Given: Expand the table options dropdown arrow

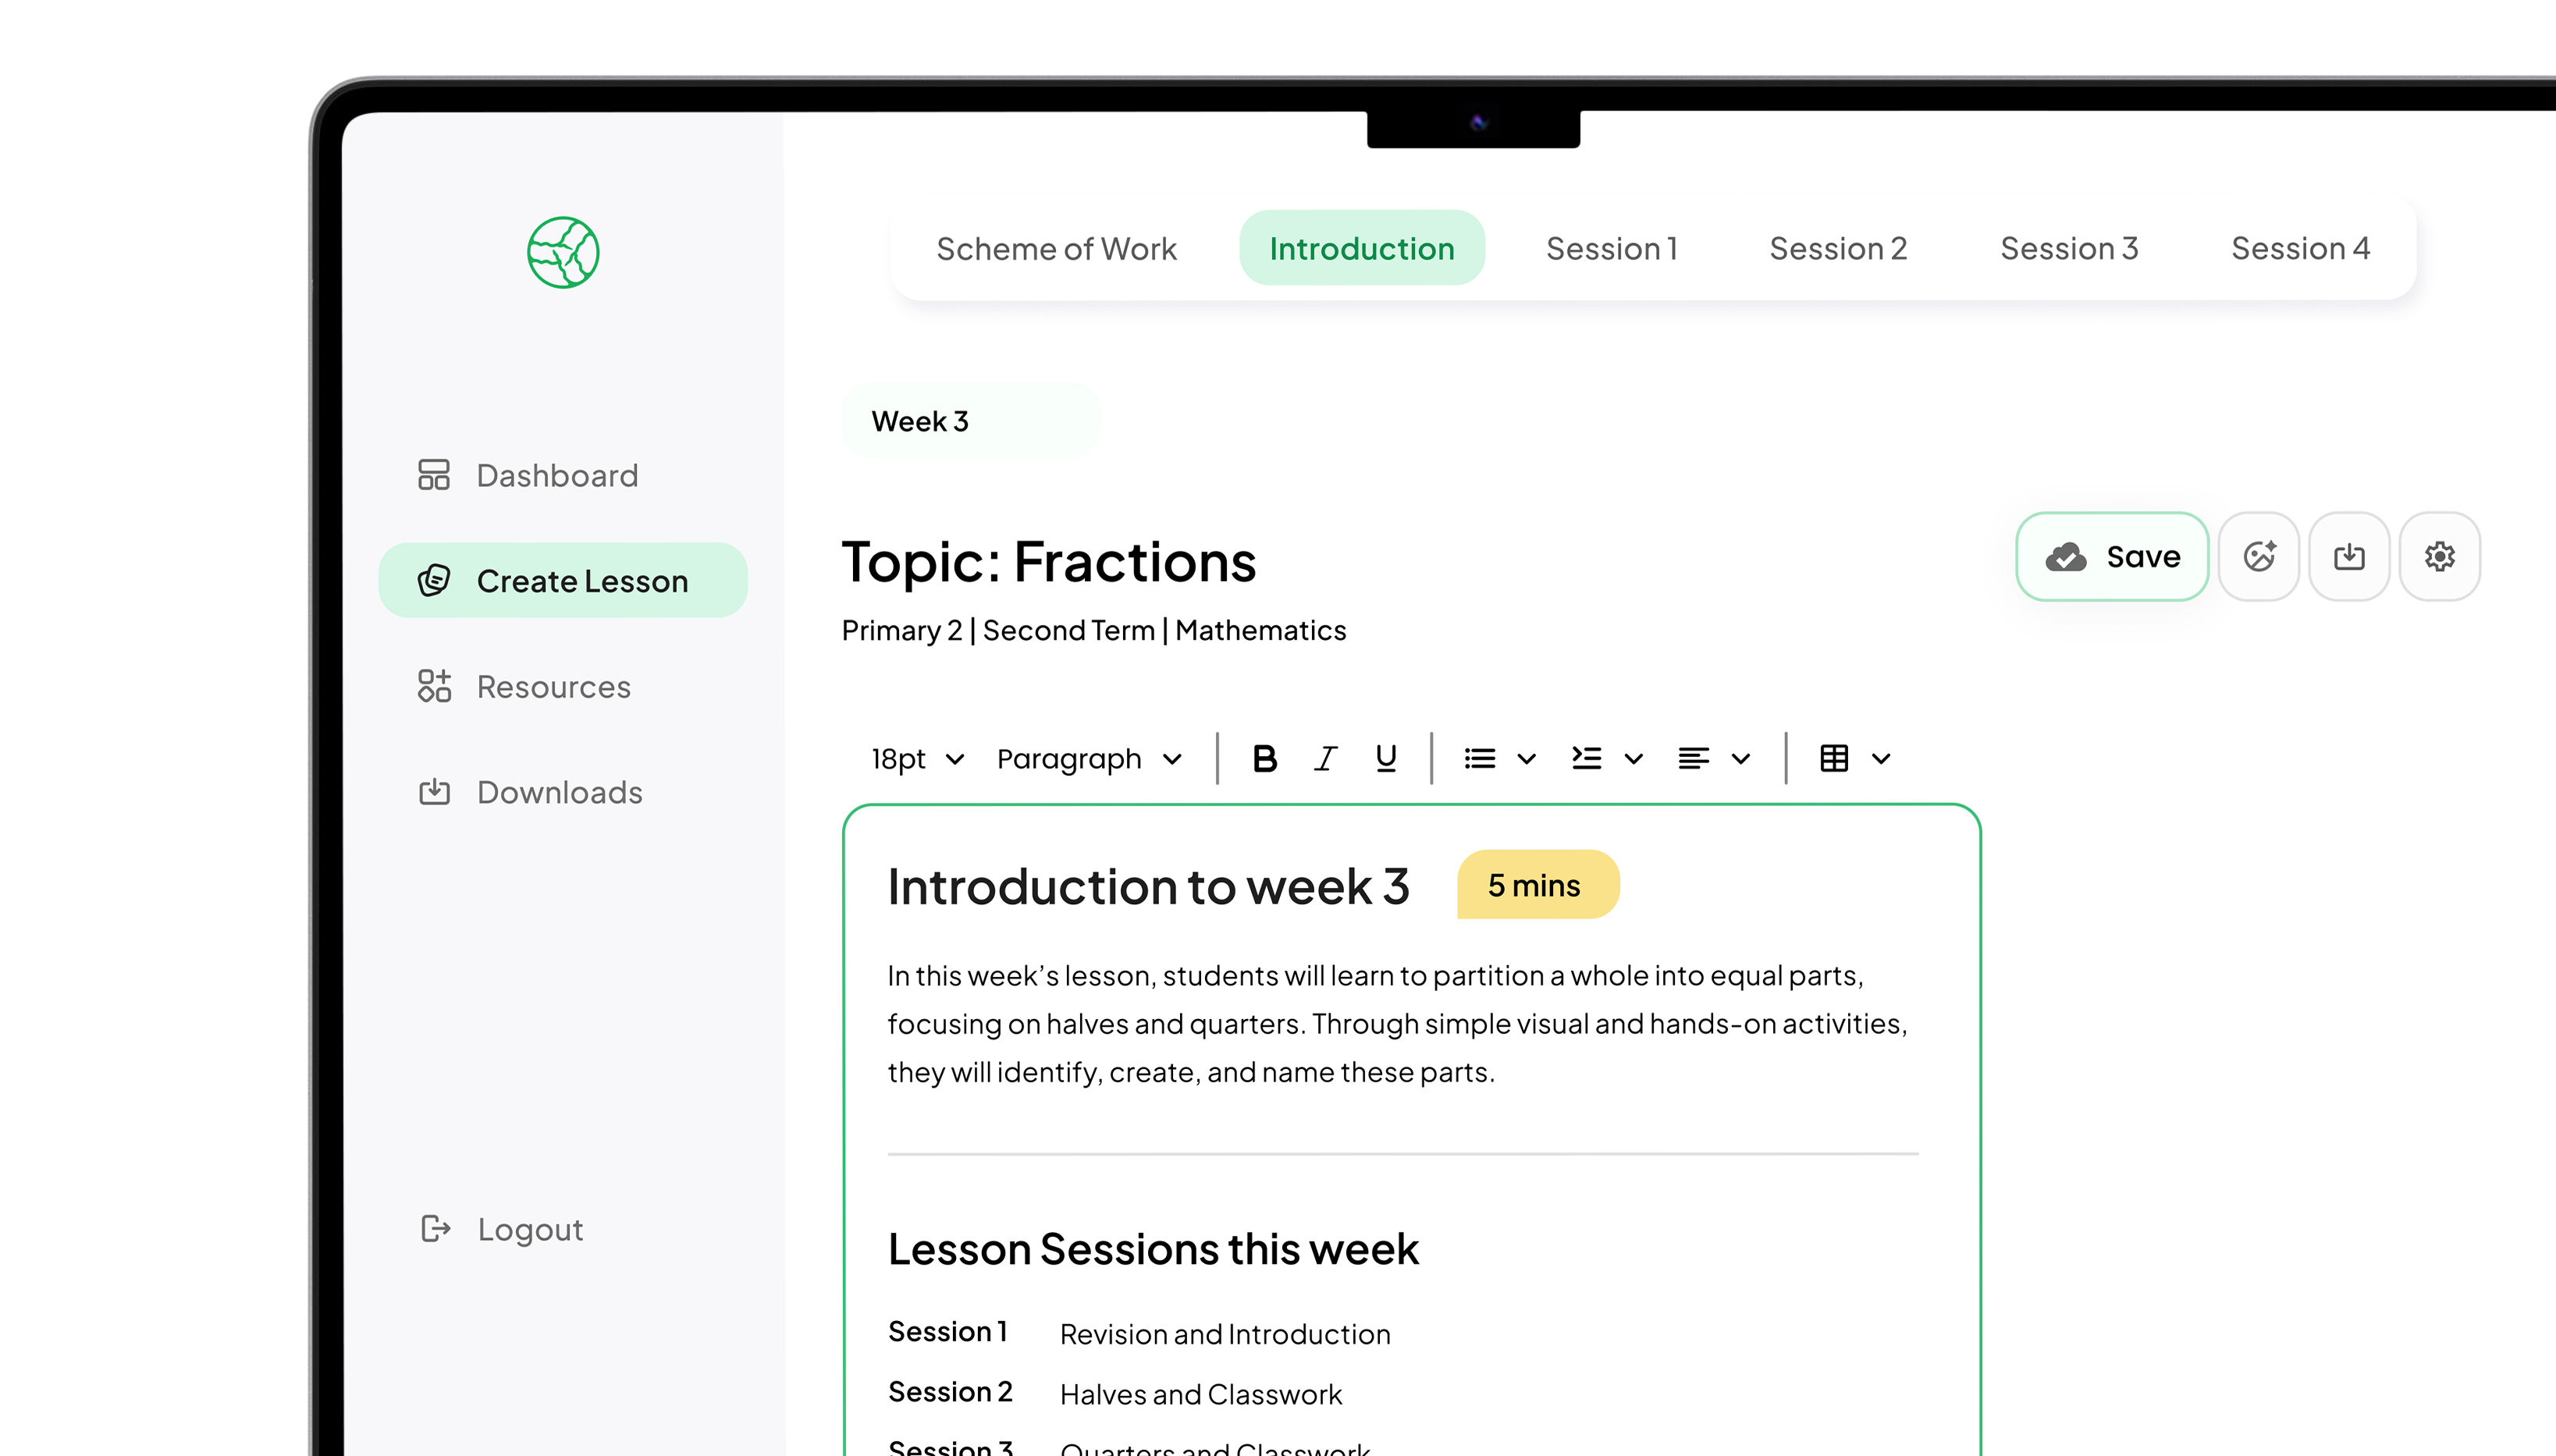Looking at the screenshot, I should (1881, 759).
